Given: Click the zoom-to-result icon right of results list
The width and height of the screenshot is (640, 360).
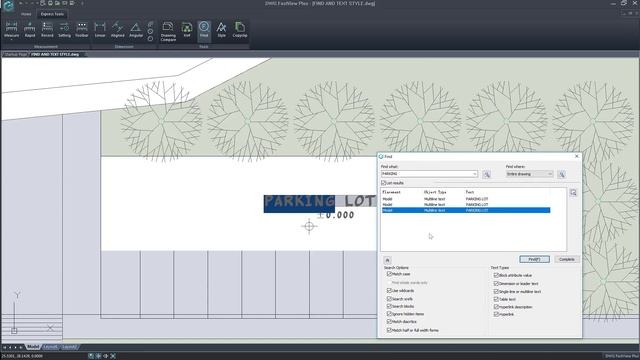Looking at the screenshot, I should 573,193.
